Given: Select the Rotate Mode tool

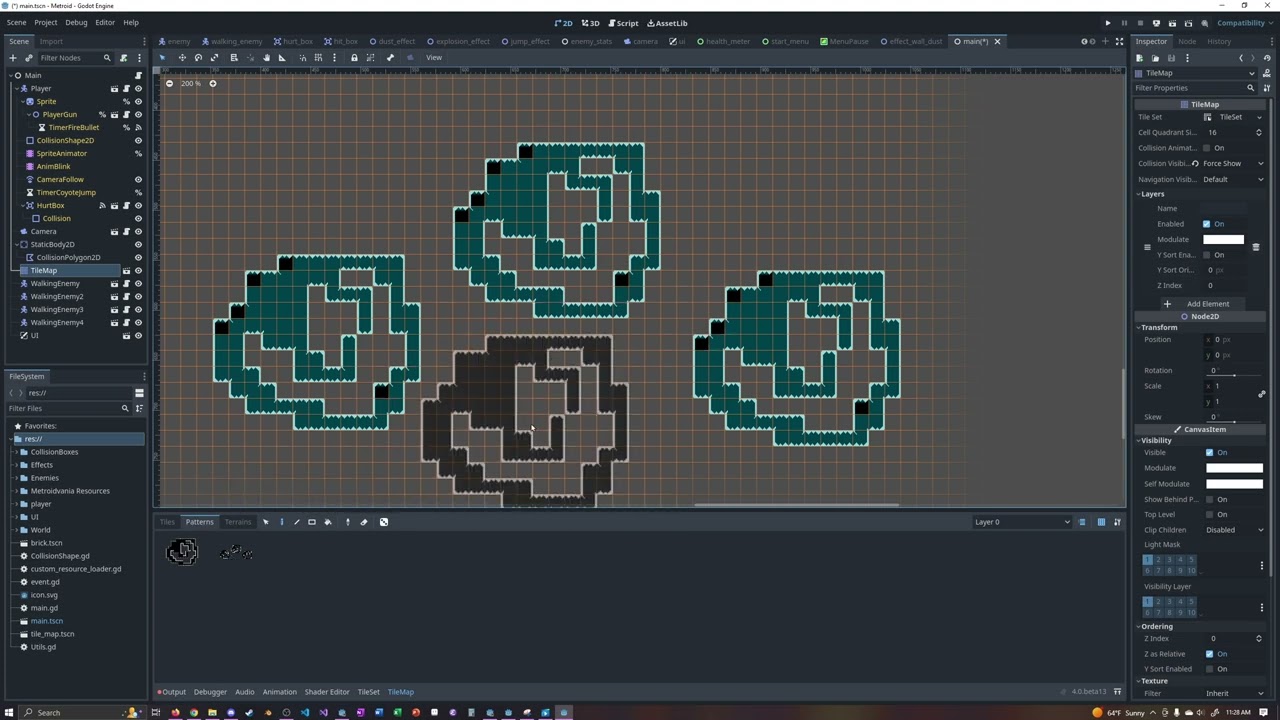Looking at the screenshot, I should pyautogui.click(x=198, y=57).
